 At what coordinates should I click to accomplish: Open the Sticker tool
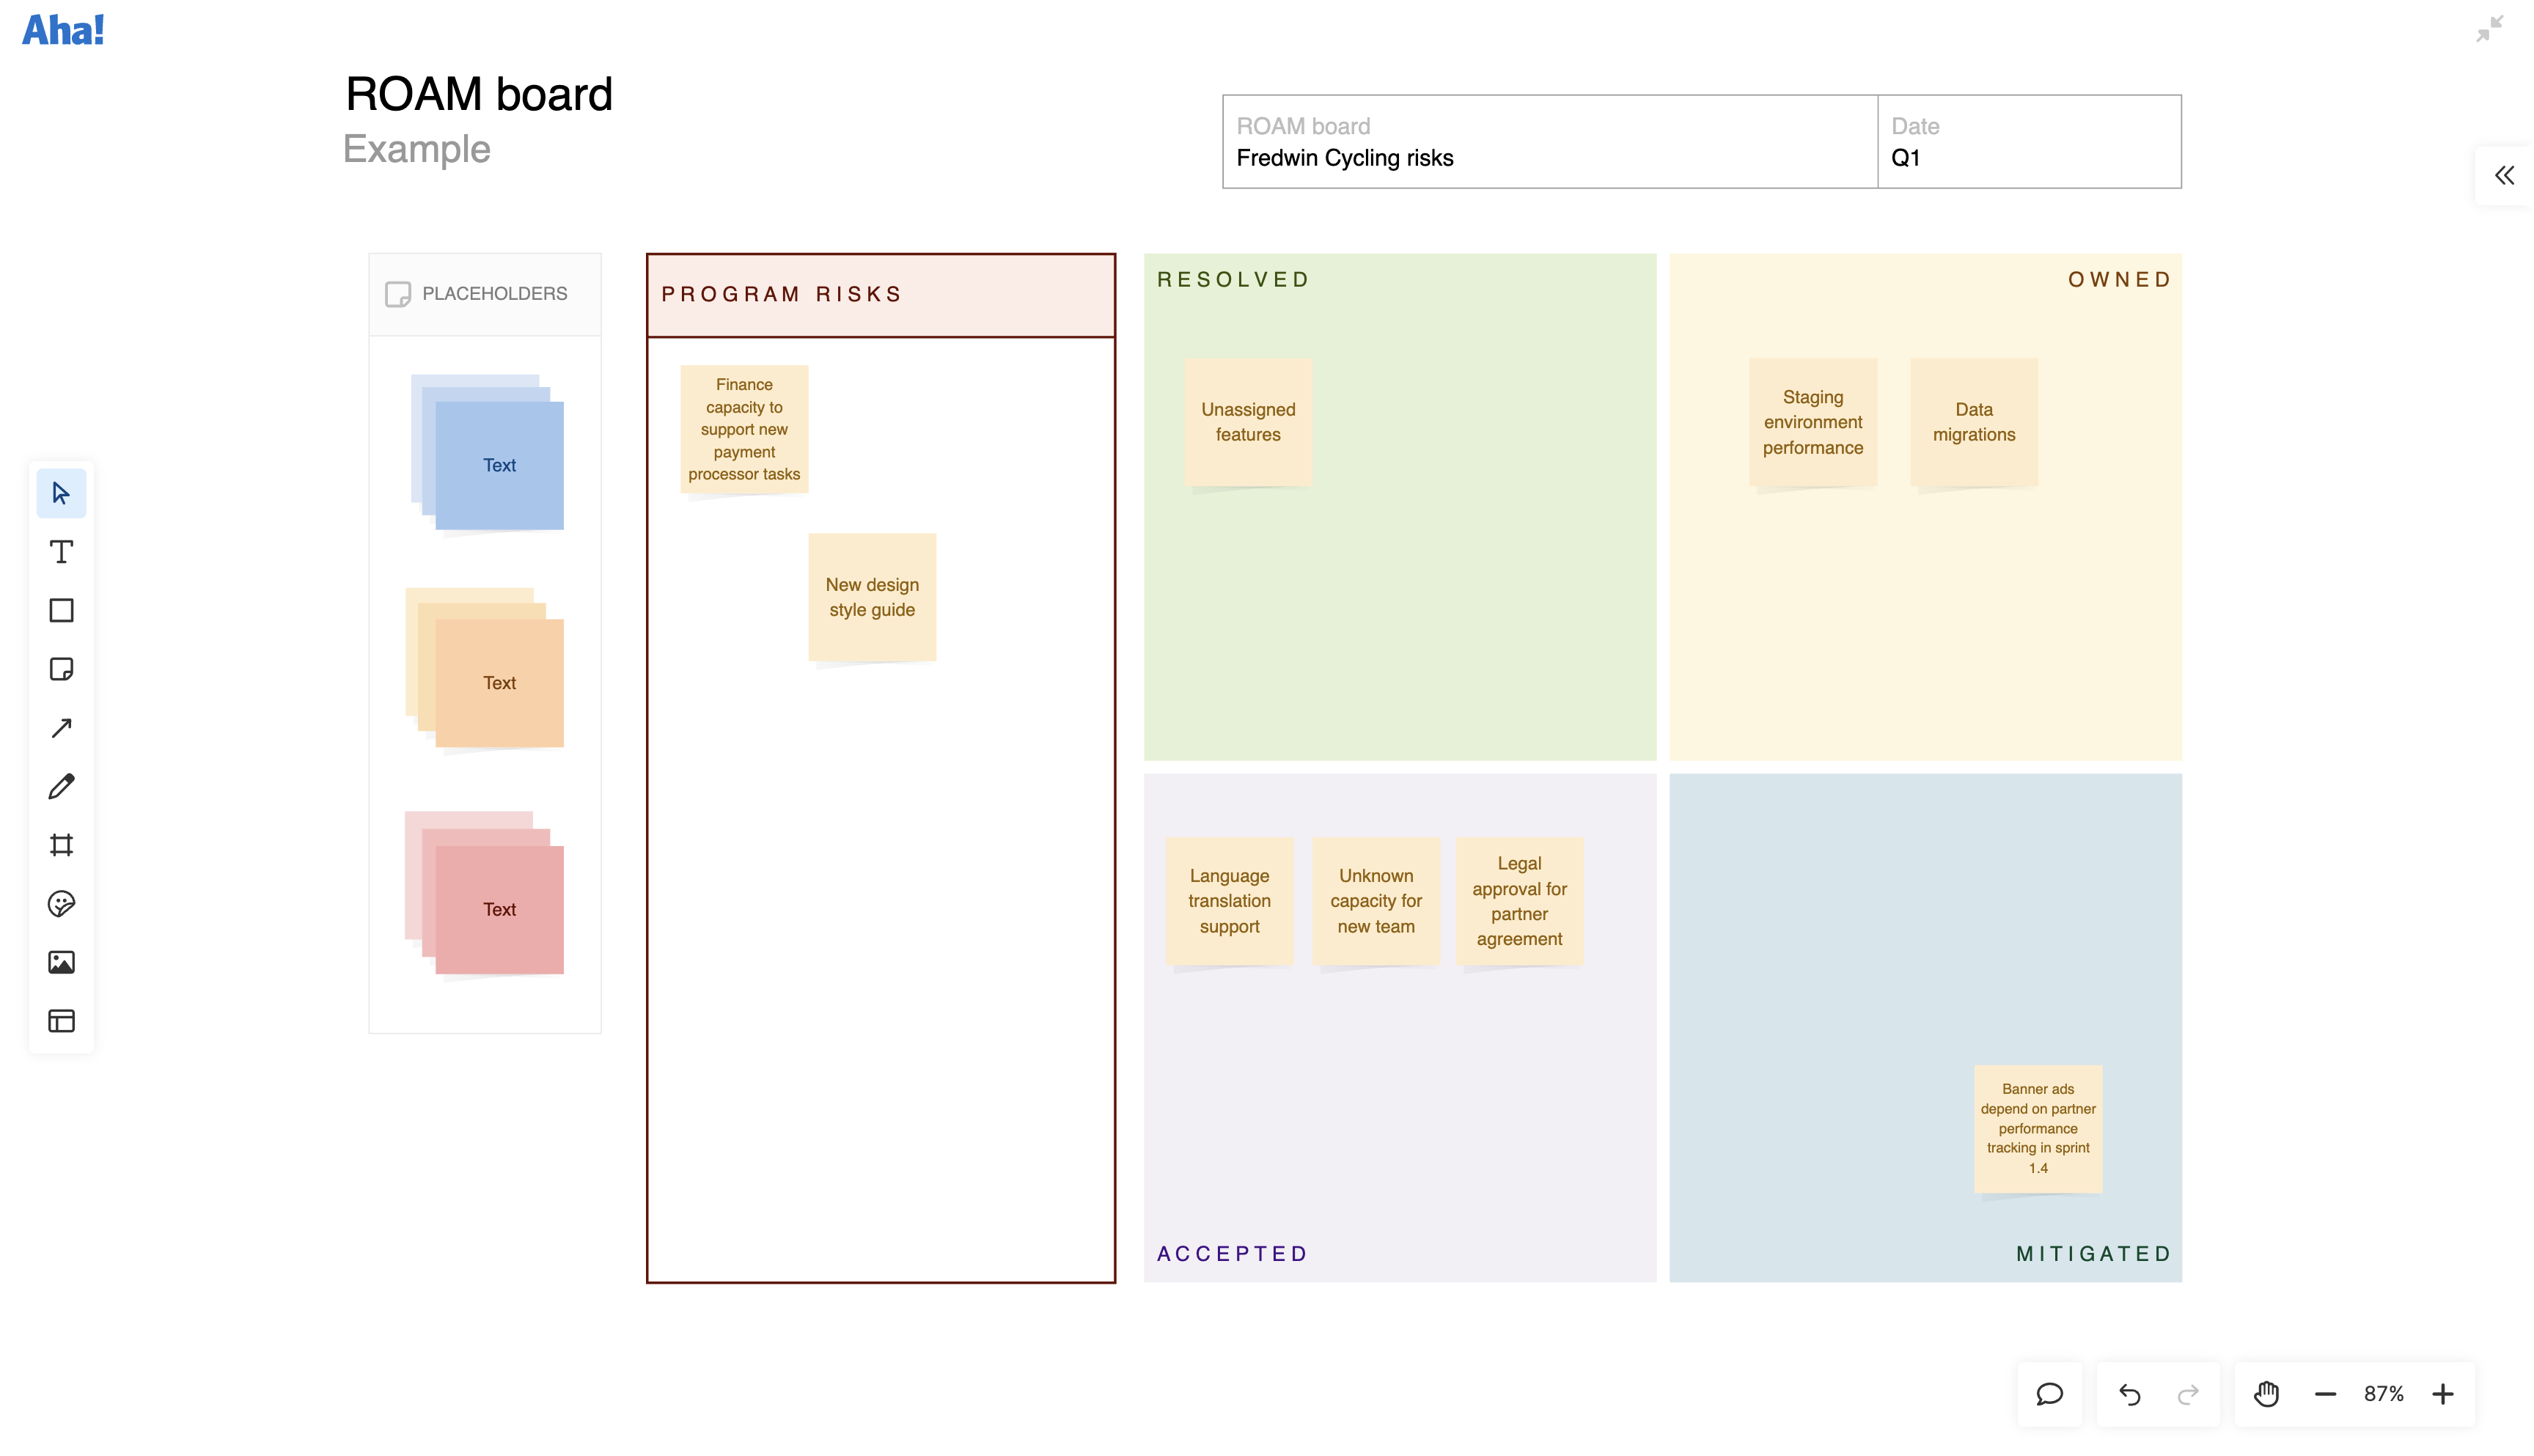pyautogui.click(x=61, y=903)
